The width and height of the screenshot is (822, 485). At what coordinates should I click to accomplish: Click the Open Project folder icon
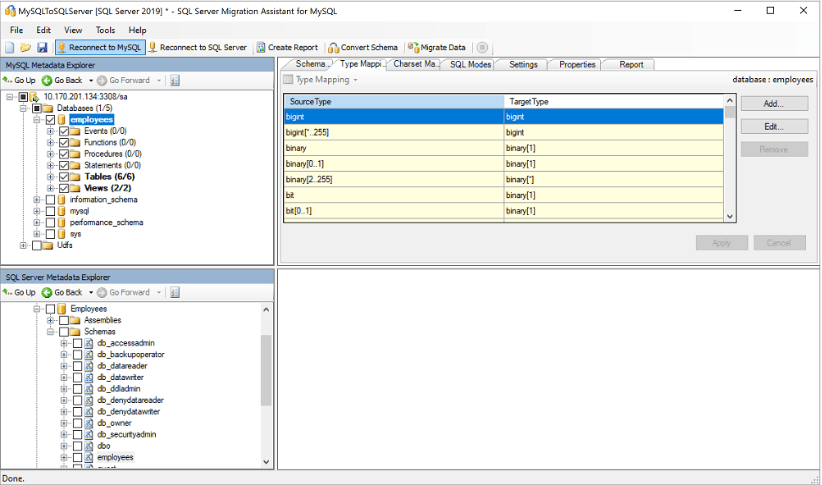pos(26,47)
